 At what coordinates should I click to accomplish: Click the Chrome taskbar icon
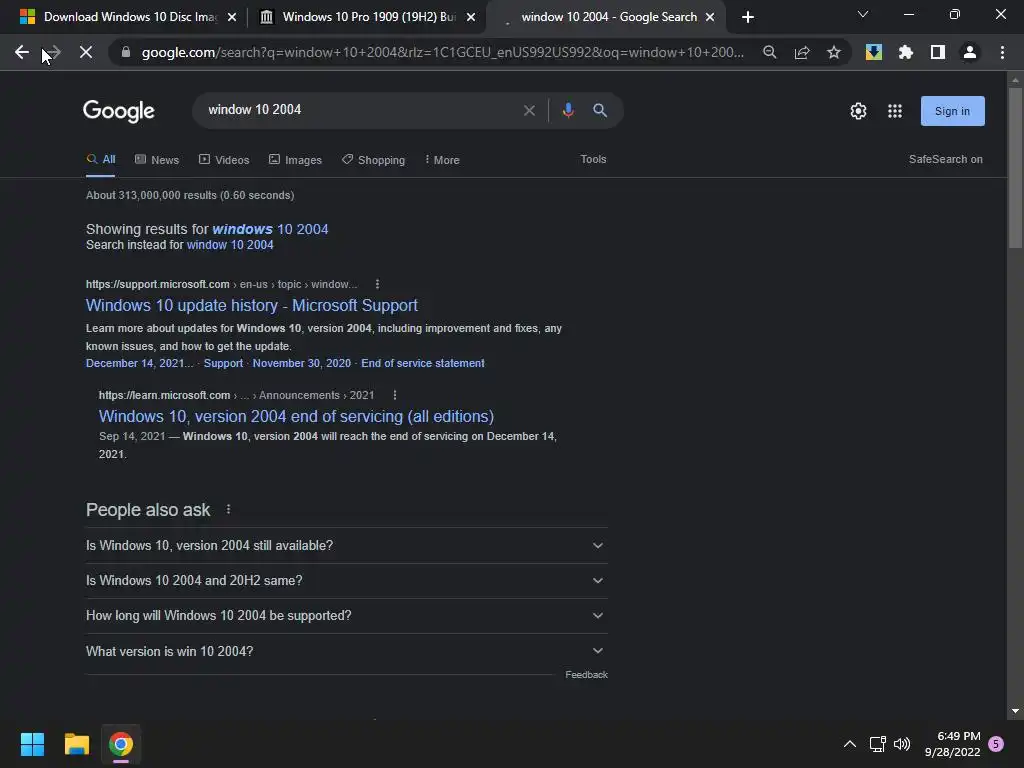click(x=121, y=744)
